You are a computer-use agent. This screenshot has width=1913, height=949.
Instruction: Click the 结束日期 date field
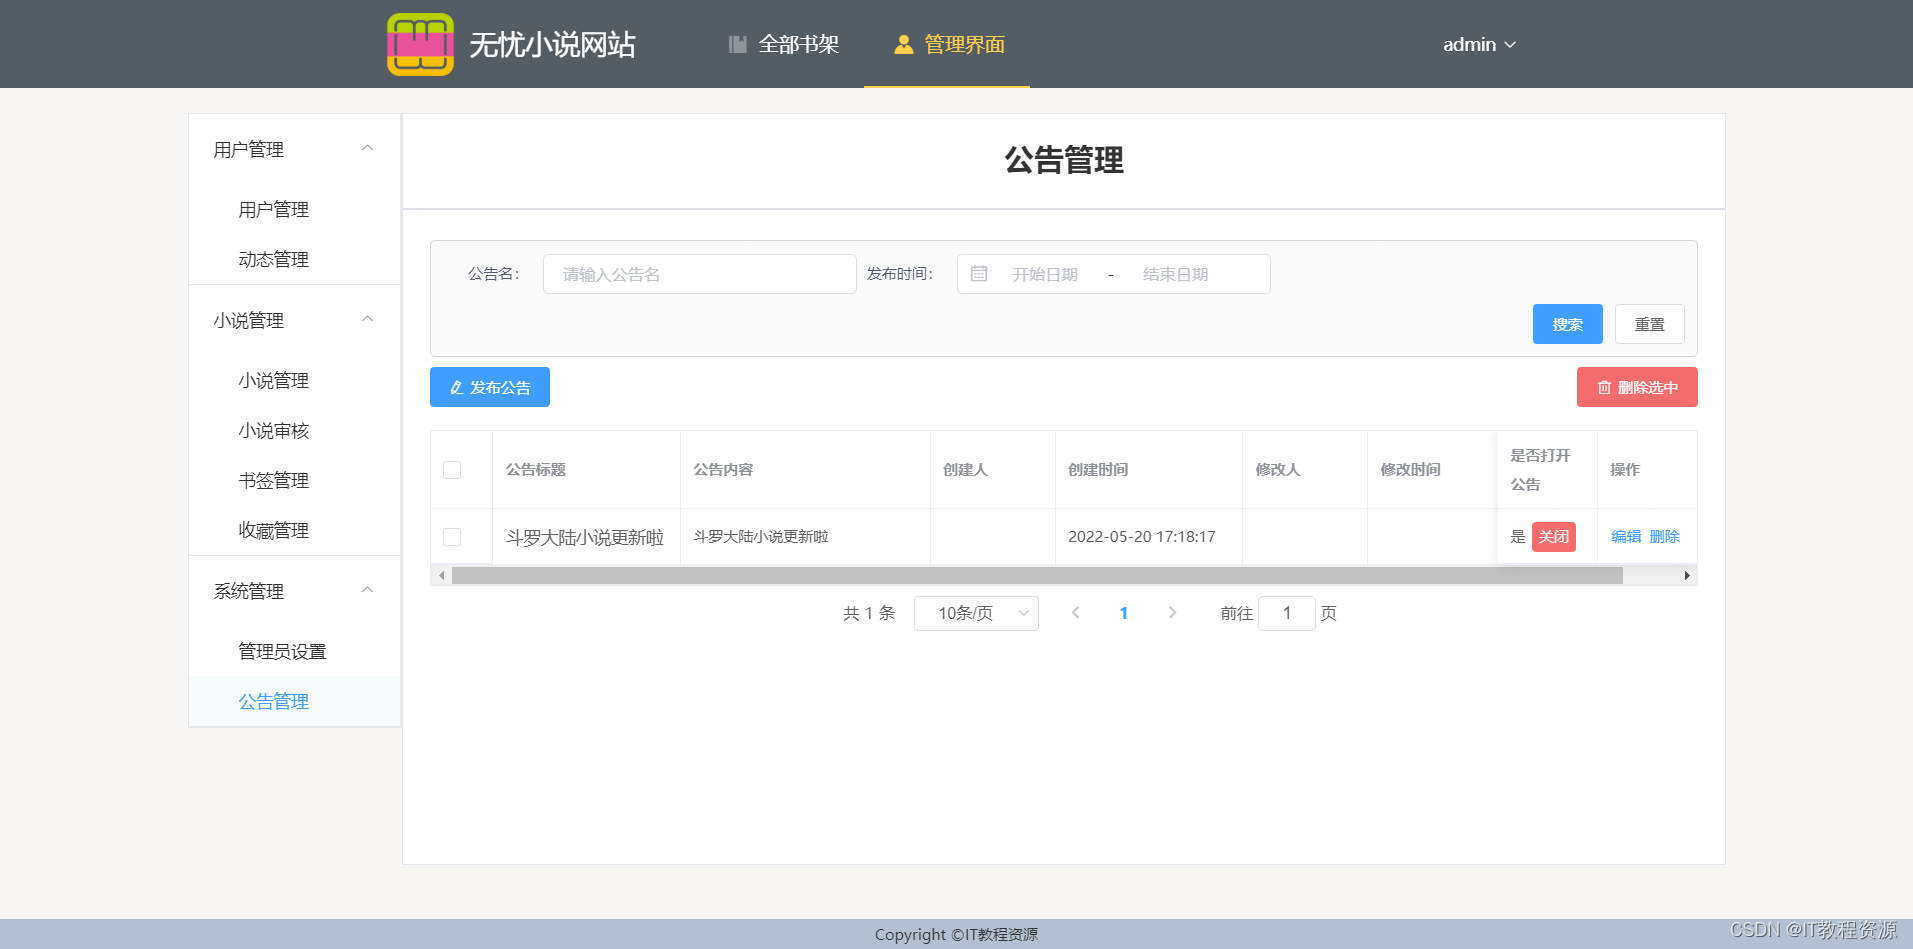click(1176, 274)
